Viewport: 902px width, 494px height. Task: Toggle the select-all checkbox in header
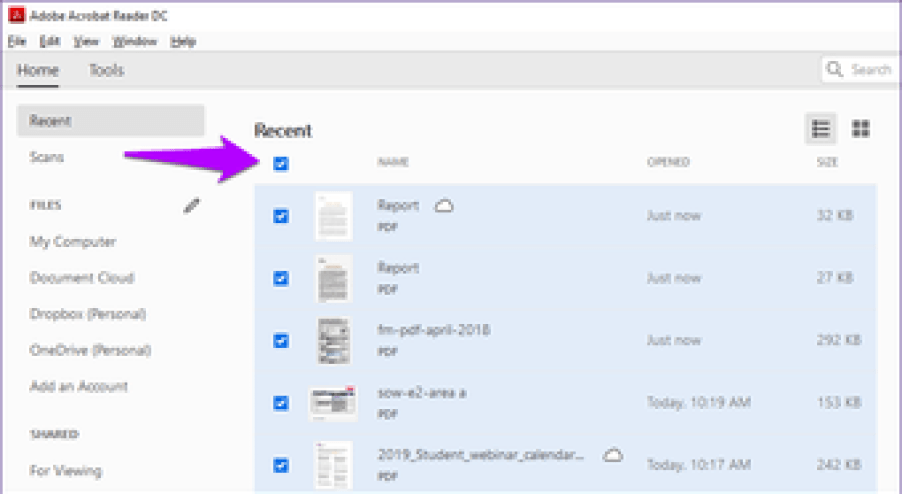281,163
